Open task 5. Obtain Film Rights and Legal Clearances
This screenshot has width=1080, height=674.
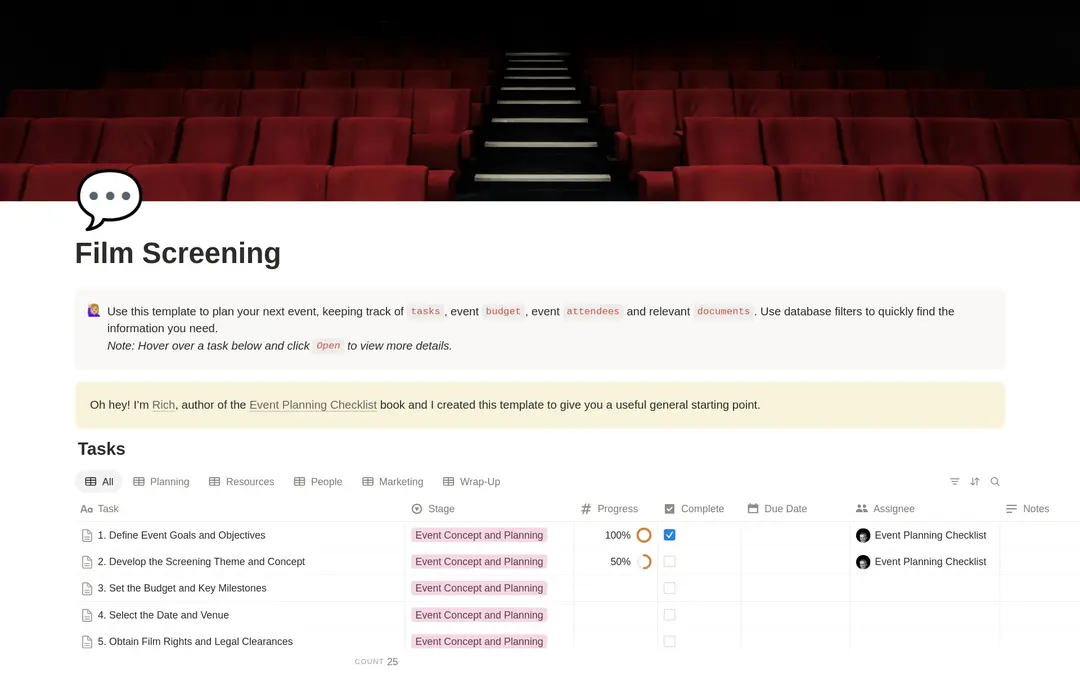195,641
